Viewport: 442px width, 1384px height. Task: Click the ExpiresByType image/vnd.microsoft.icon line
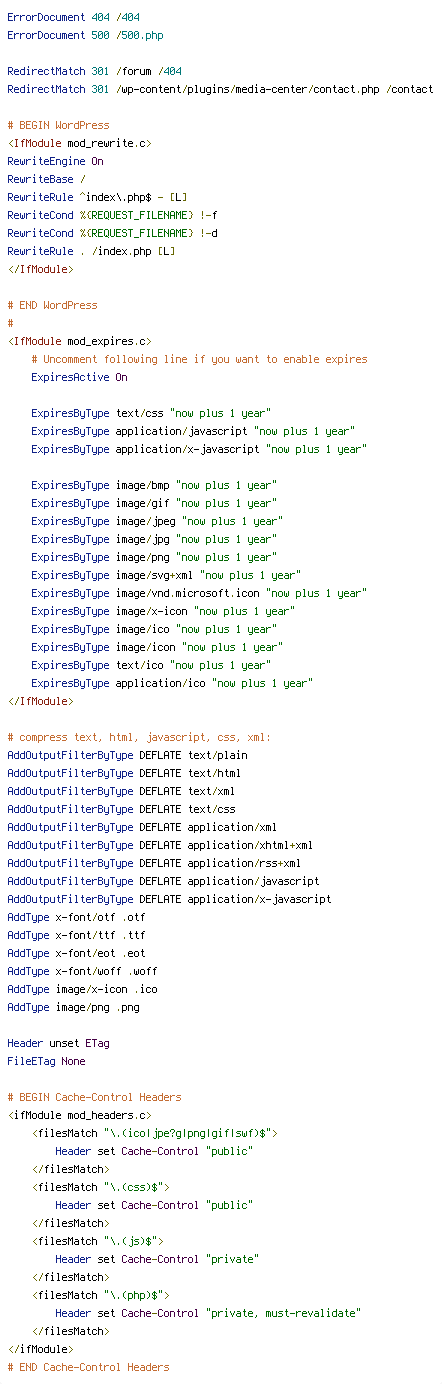coord(198,593)
